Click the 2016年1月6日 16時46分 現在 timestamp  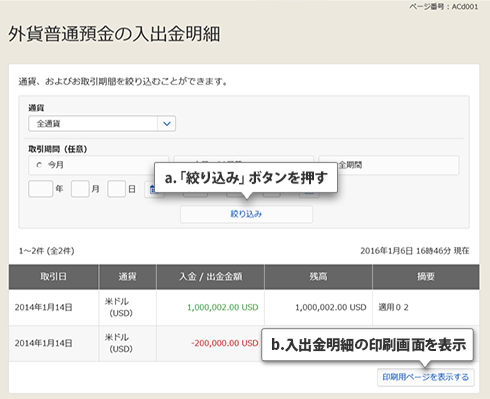(x=415, y=251)
